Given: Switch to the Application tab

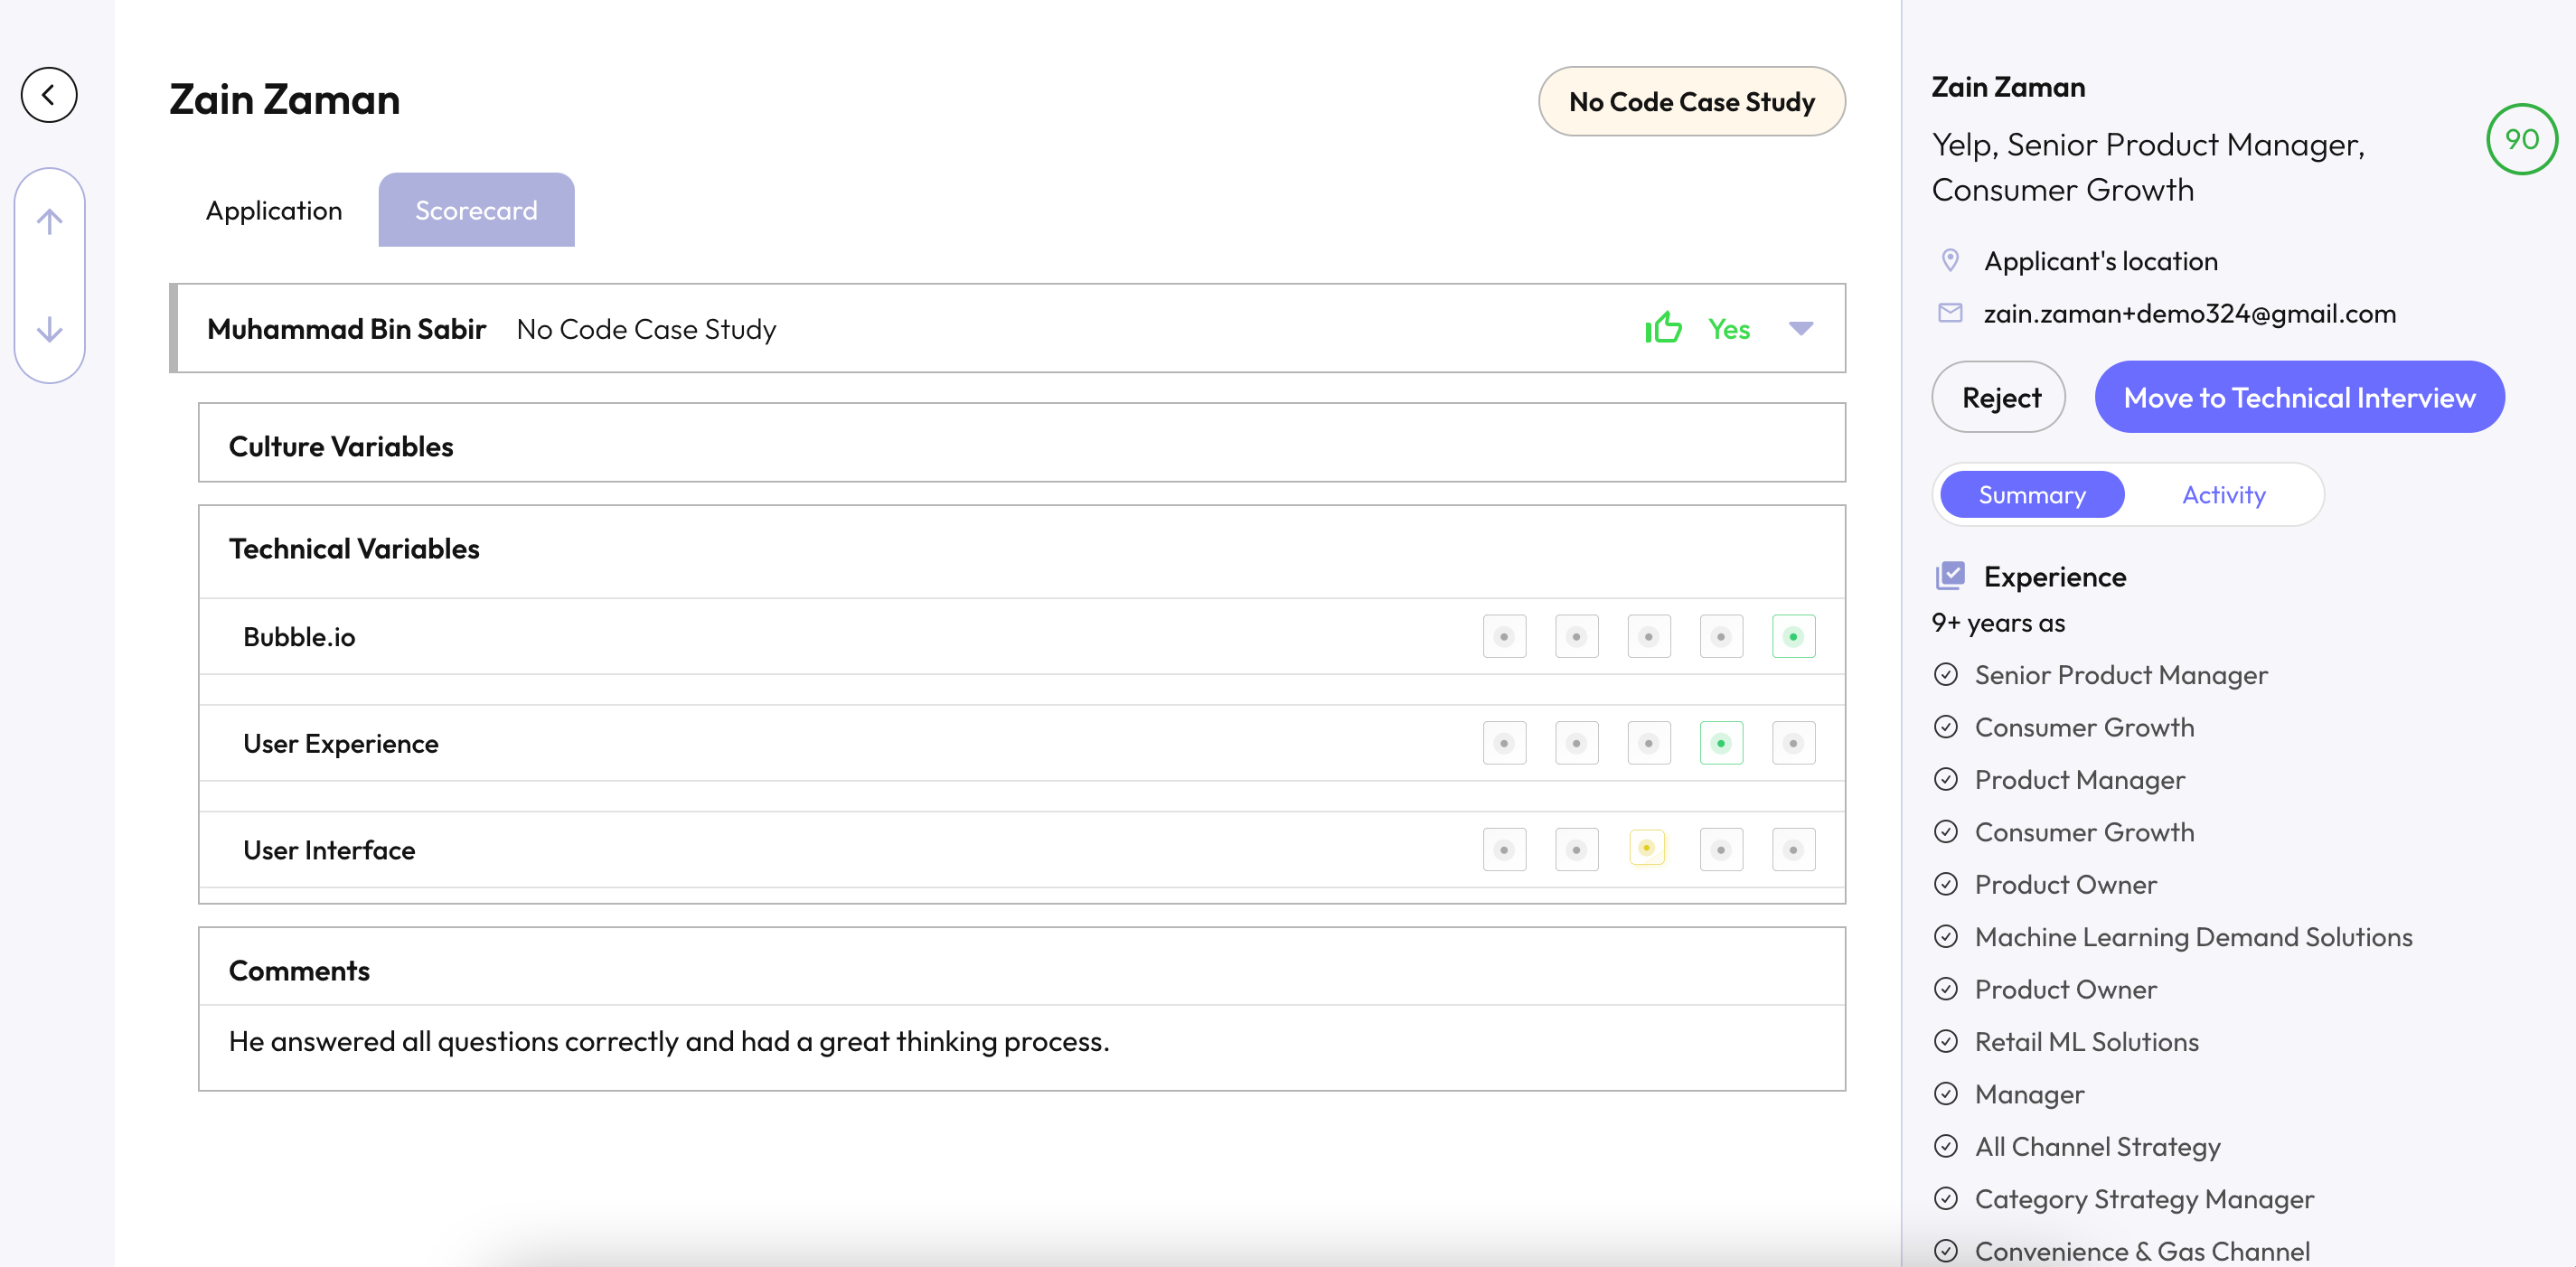Looking at the screenshot, I should pyautogui.click(x=274, y=210).
